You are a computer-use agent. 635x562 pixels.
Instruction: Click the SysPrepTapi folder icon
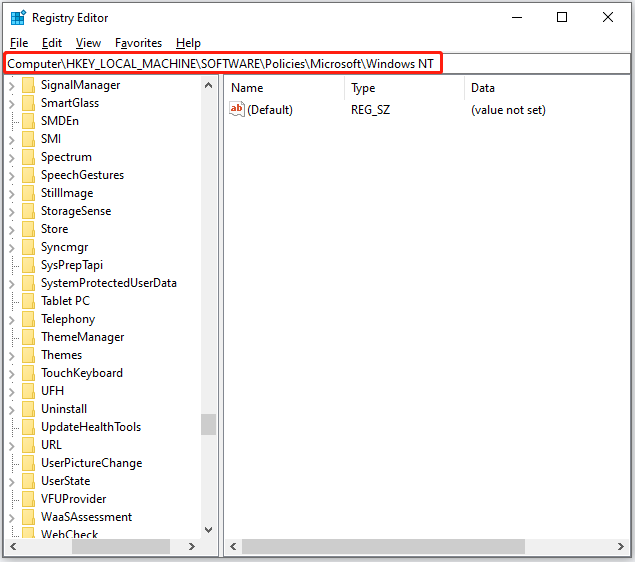28,265
